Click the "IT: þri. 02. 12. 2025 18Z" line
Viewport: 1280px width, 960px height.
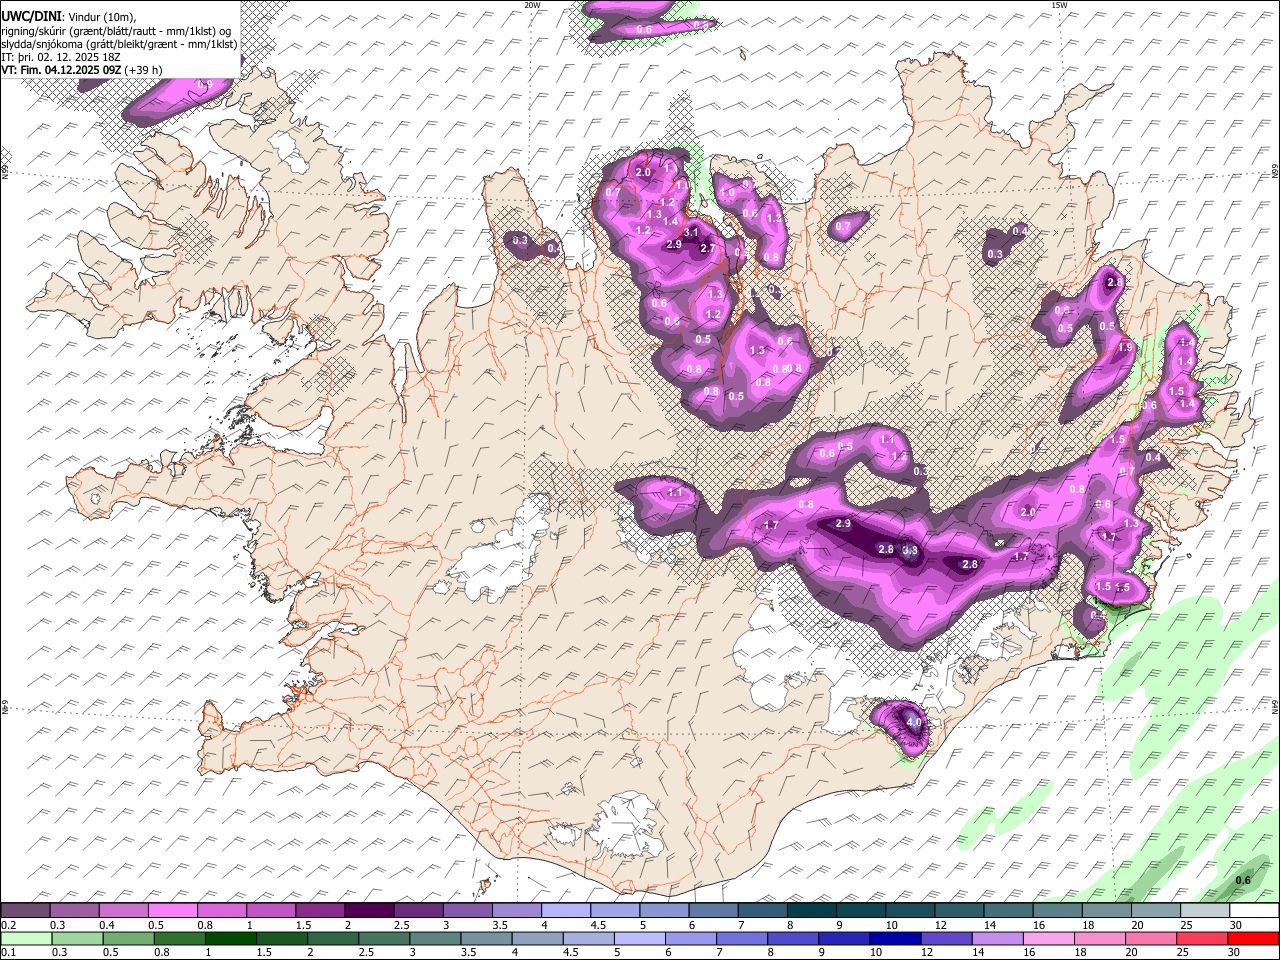[61, 57]
